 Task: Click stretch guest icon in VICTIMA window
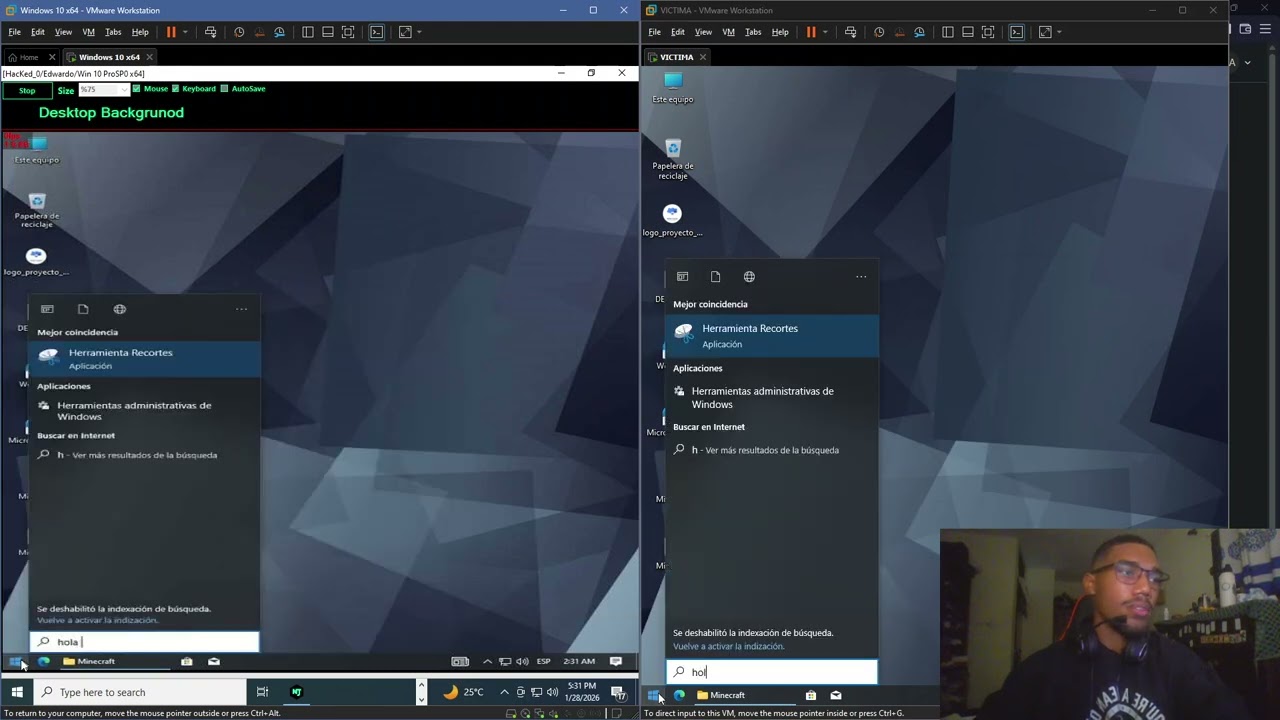pyautogui.click(x=1045, y=32)
